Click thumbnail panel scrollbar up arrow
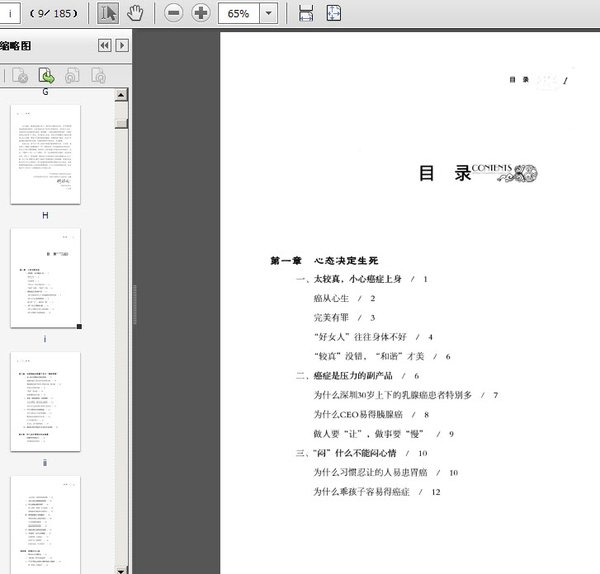 [121, 95]
